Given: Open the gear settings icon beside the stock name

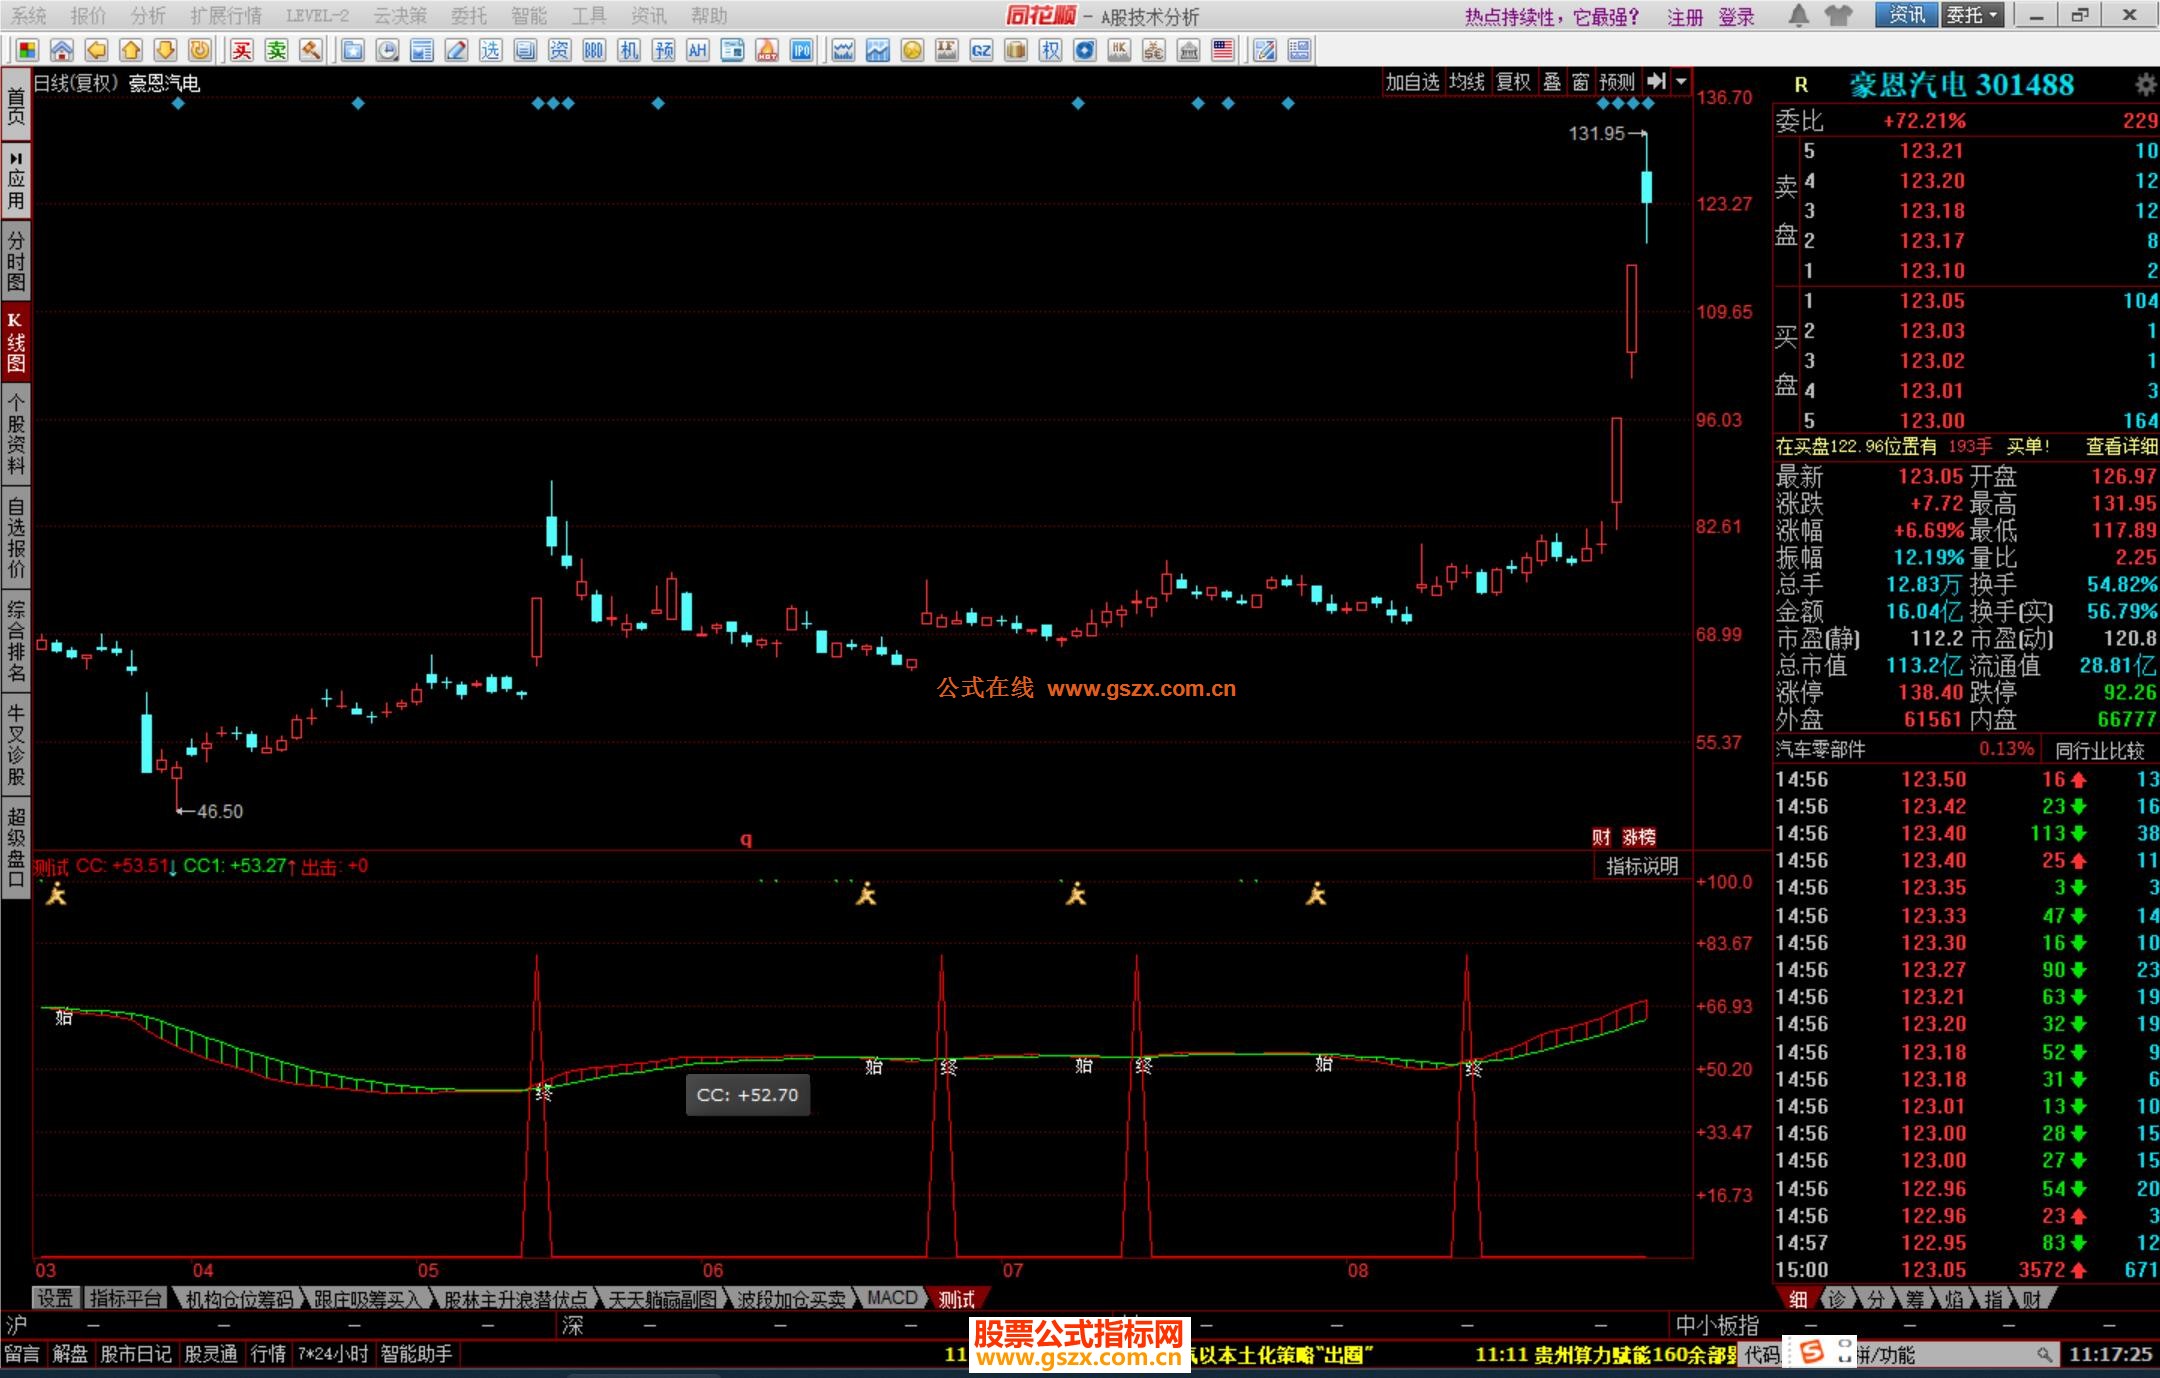Looking at the screenshot, I should click(2145, 85).
